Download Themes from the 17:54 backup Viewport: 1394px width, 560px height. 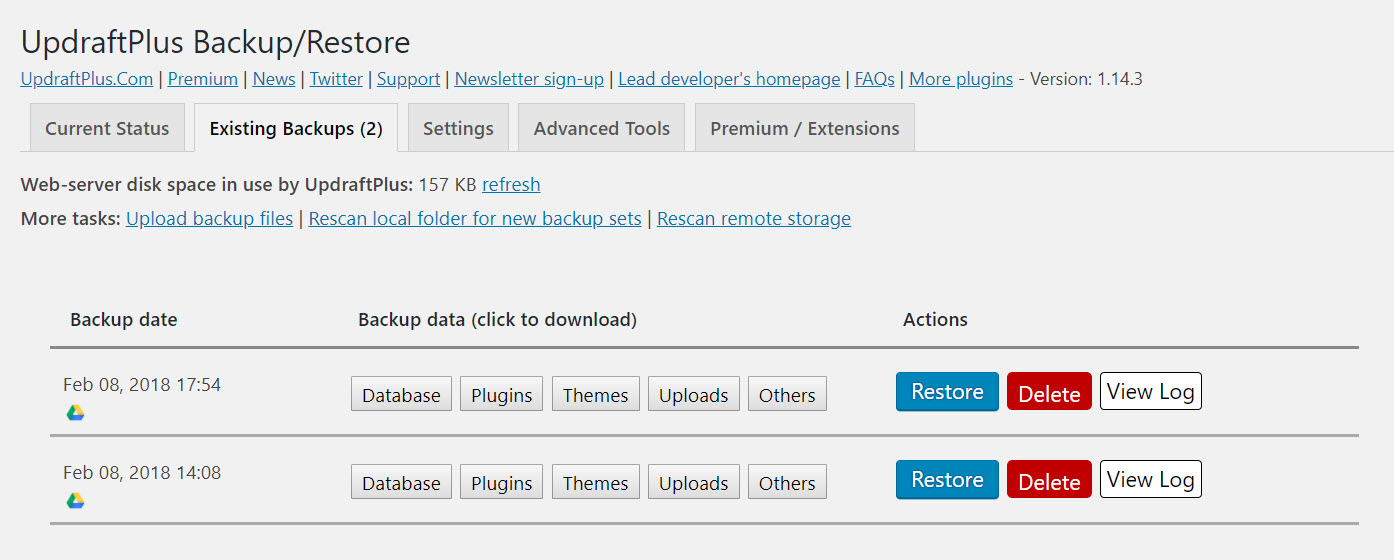(595, 395)
